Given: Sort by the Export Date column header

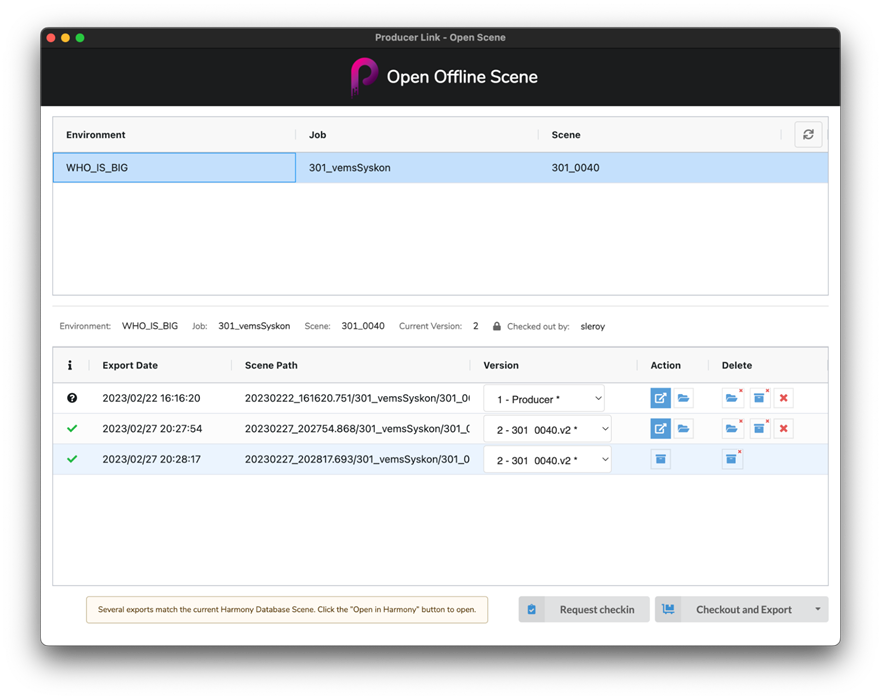Looking at the screenshot, I should click(x=130, y=365).
